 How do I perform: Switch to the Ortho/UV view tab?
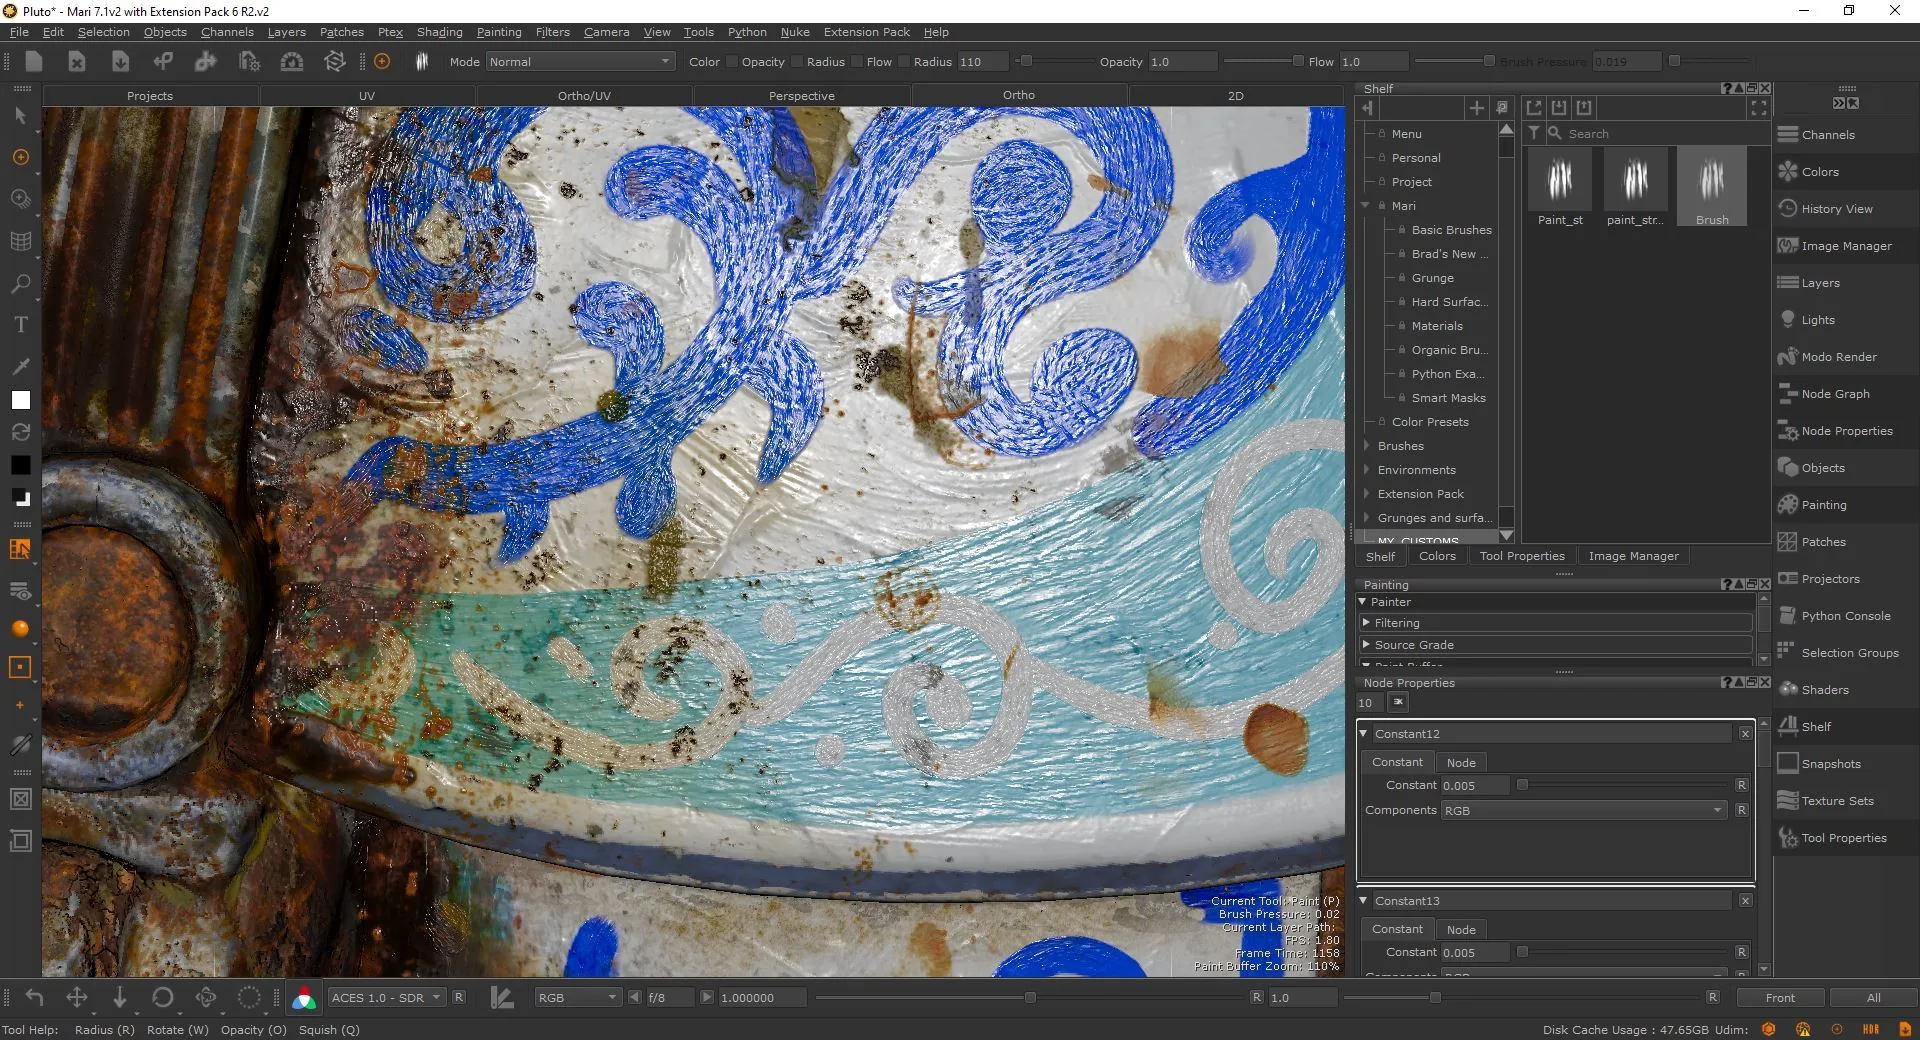584,96
